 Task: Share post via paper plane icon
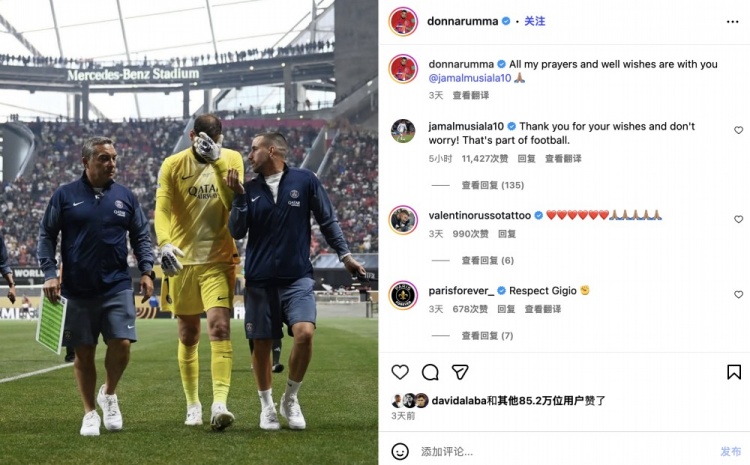(460, 372)
